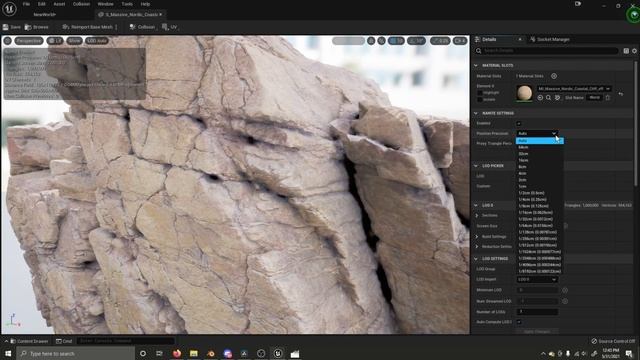Click Reimport Base Mesh
This screenshot has width=640, height=360.
88,27
